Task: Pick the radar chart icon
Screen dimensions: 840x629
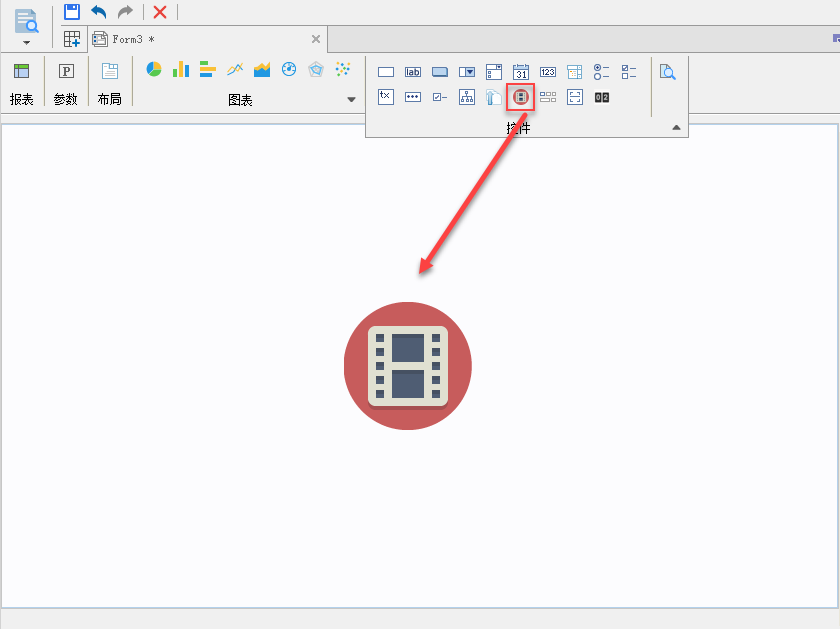Action: coord(316,69)
